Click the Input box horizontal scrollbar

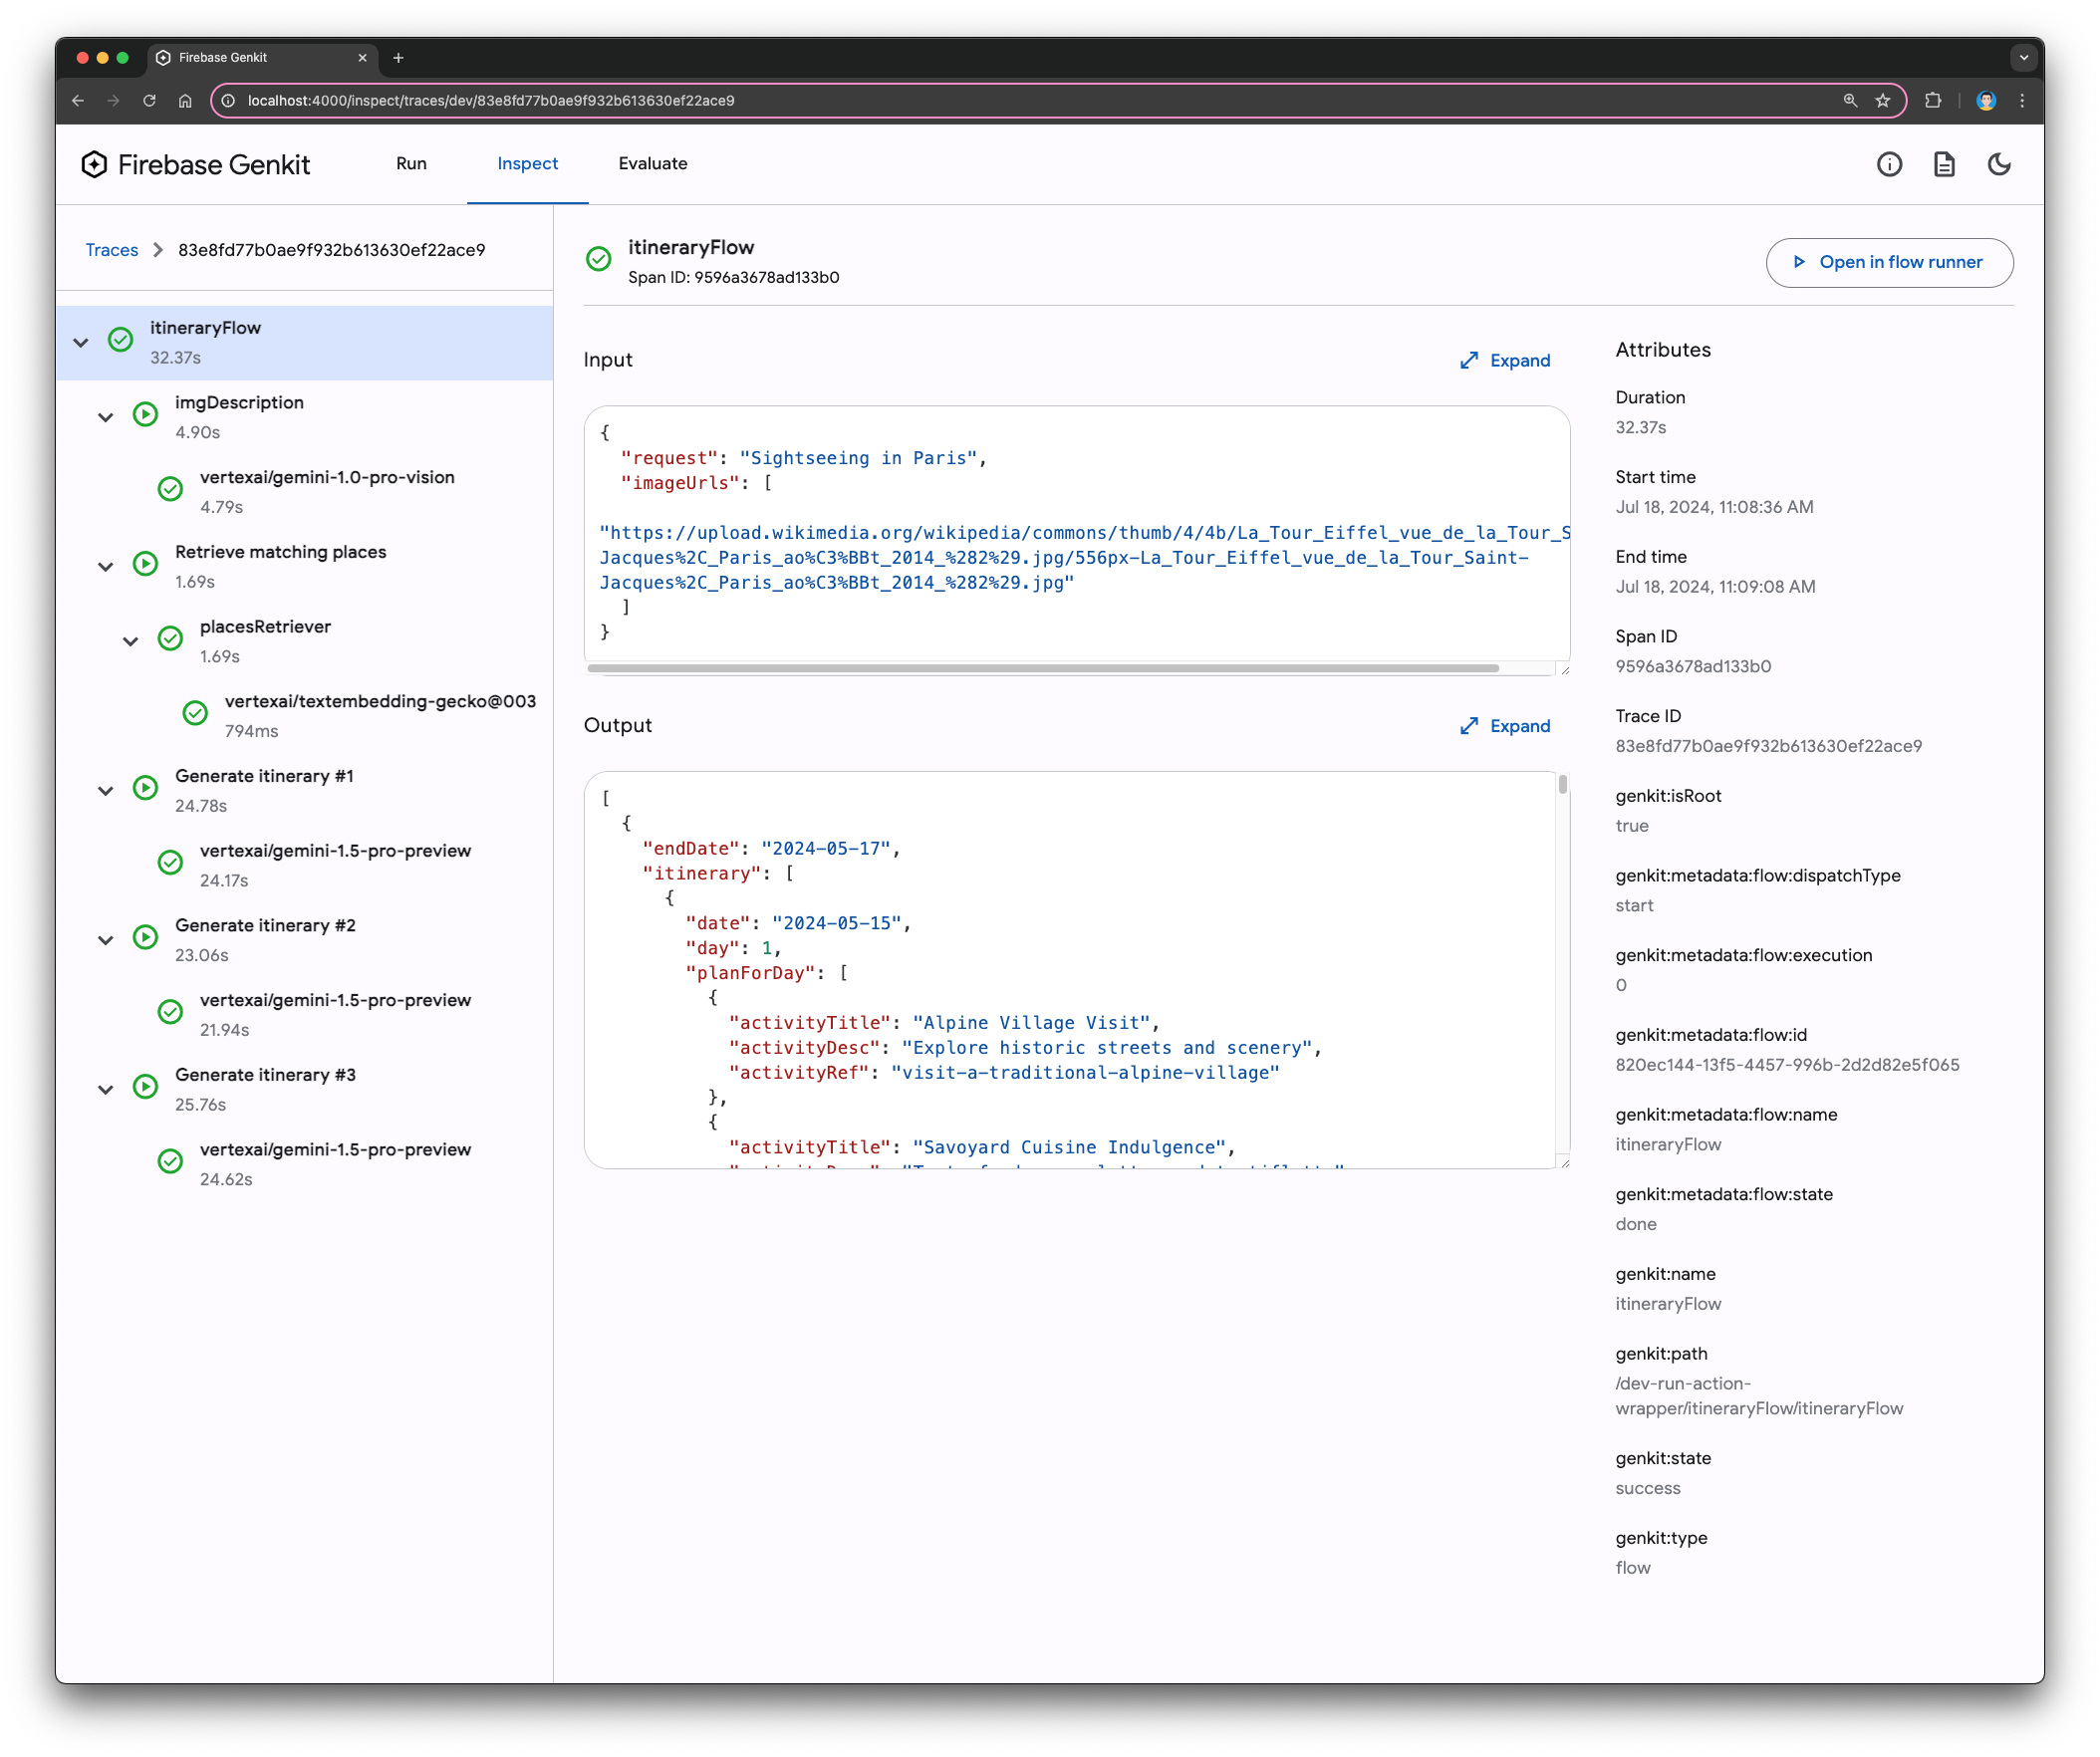point(1043,668)
